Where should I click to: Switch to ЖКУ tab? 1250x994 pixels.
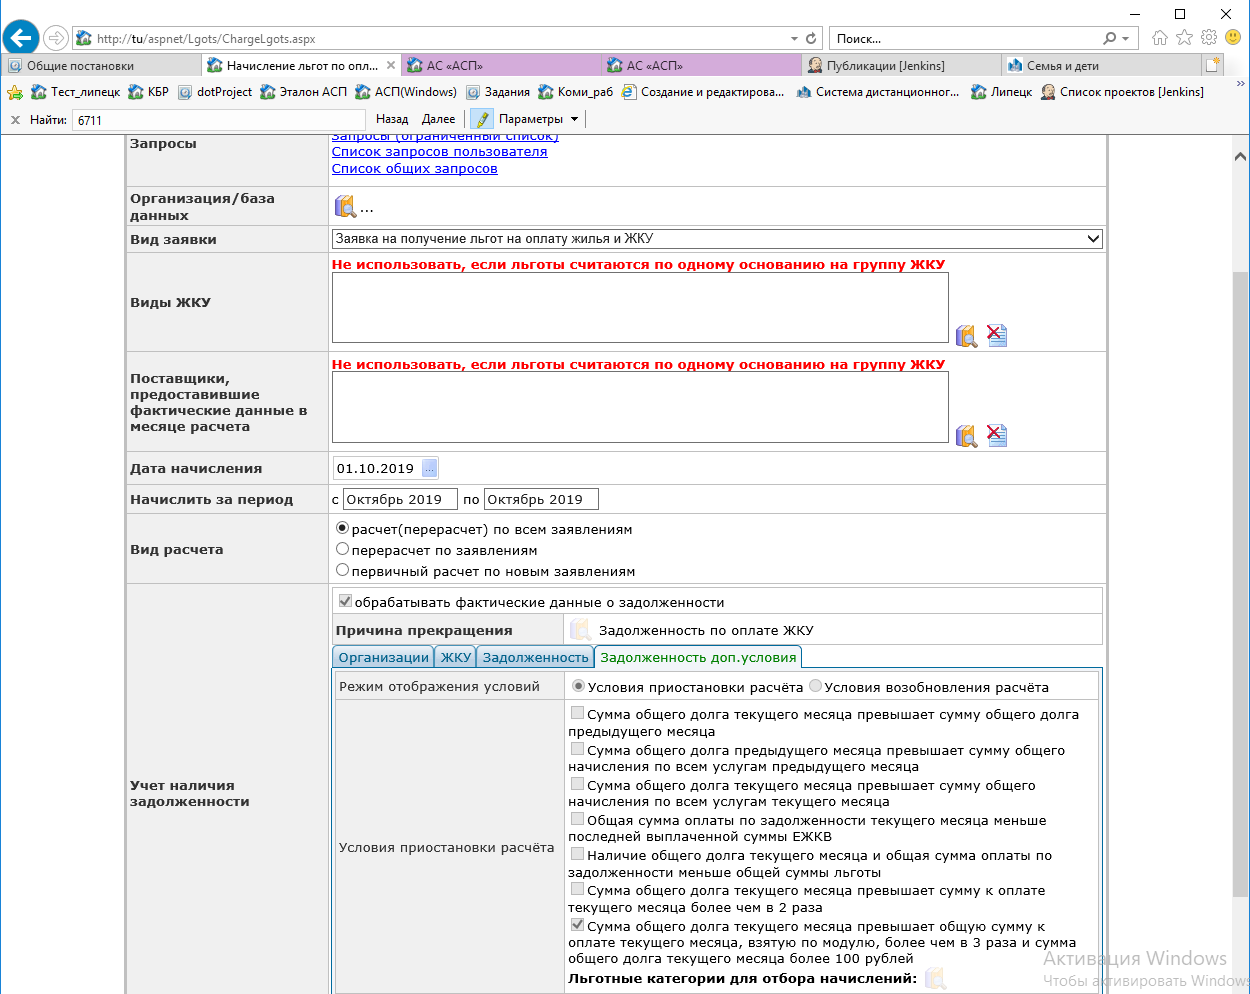(x=455, y=657)
